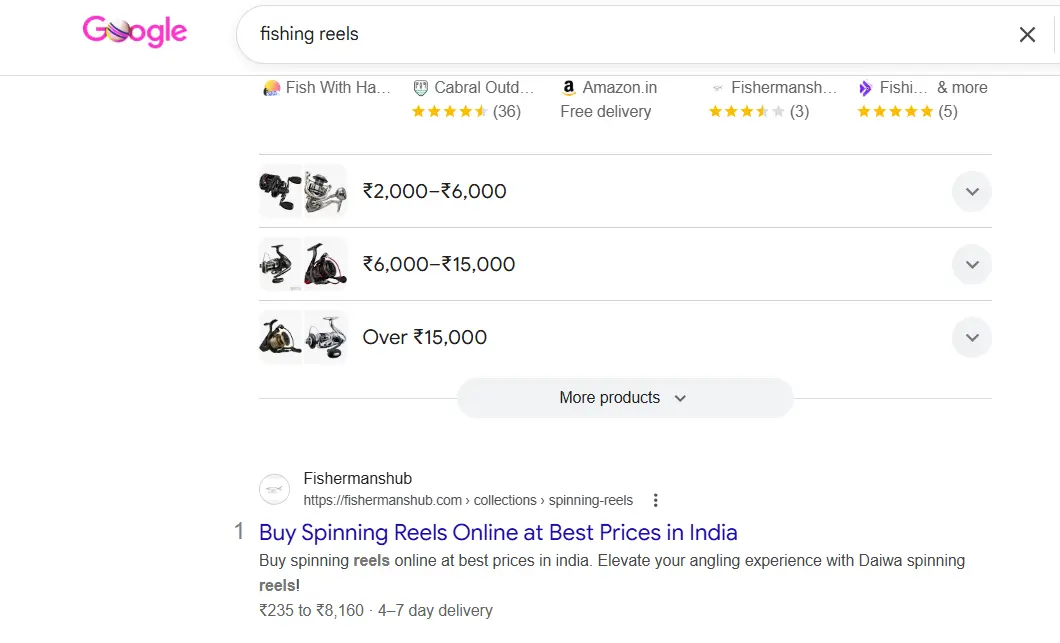Image resolution: width=1060 pixels, height=643 pixels.
Task: Expand the ₹6,000–₹15,000 price range
Action: (x=971, y=265)
